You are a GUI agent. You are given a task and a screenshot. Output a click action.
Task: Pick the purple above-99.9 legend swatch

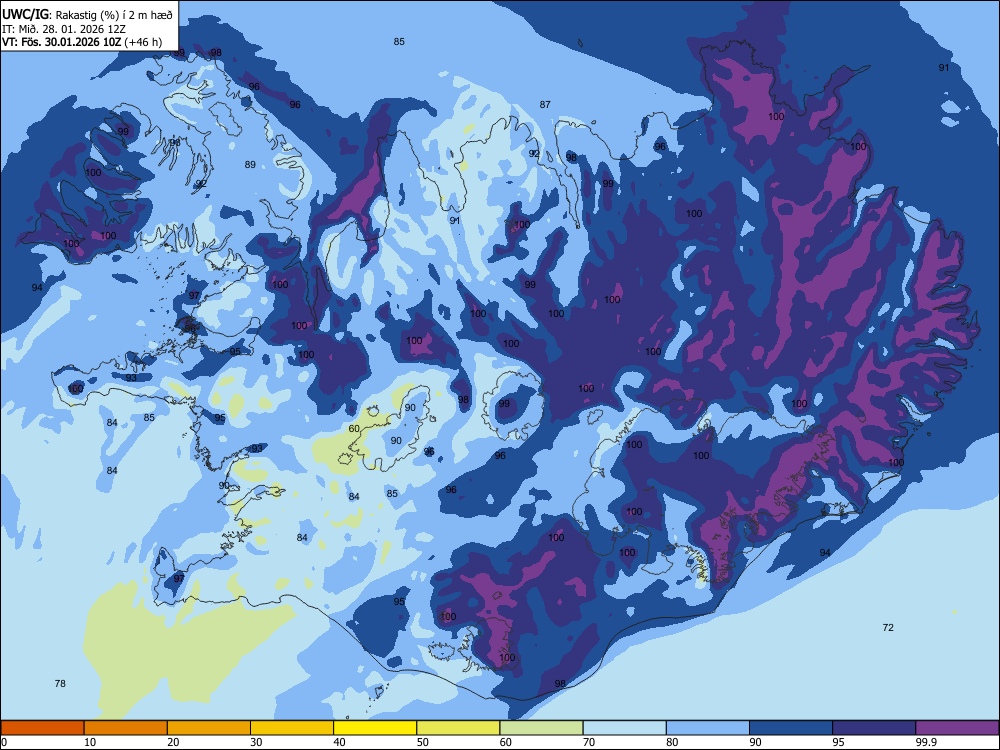957,728
